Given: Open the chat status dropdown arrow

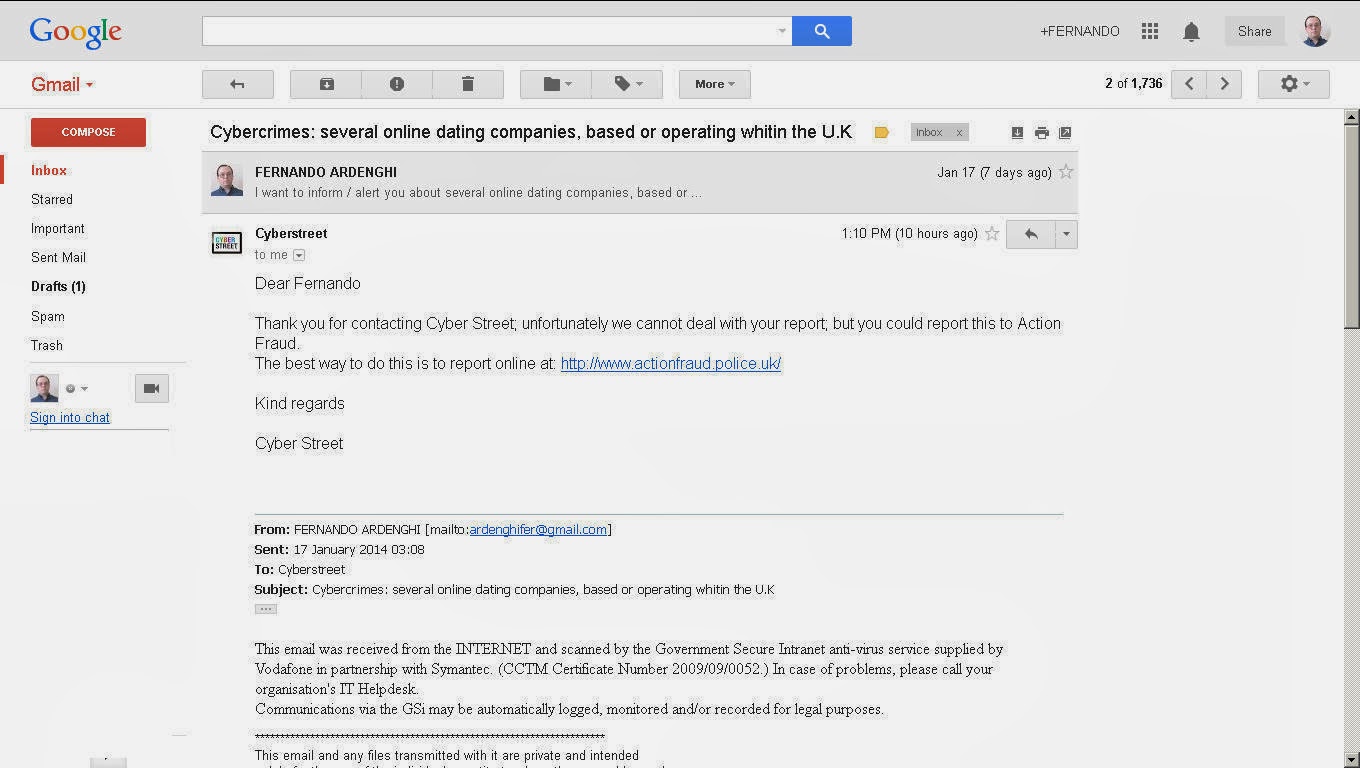Looking at the screenshot, I should coord(84,389).
